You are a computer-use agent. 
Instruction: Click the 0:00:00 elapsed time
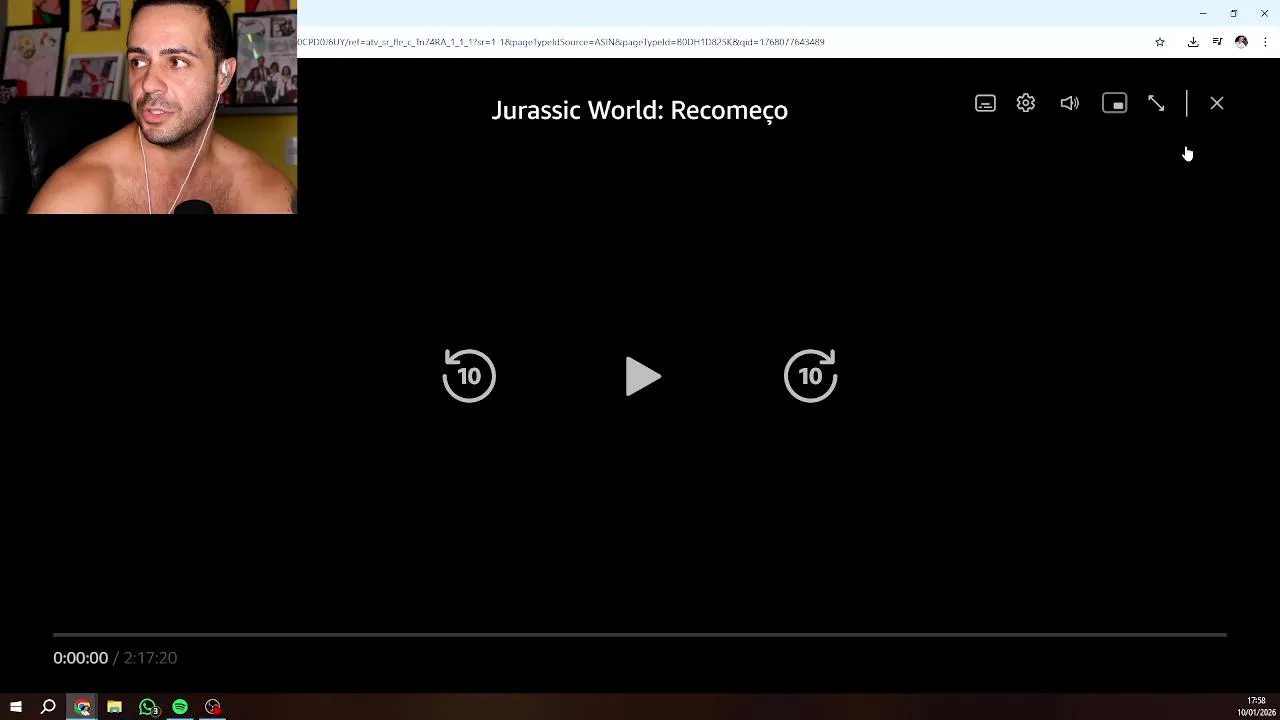point(80,658)
